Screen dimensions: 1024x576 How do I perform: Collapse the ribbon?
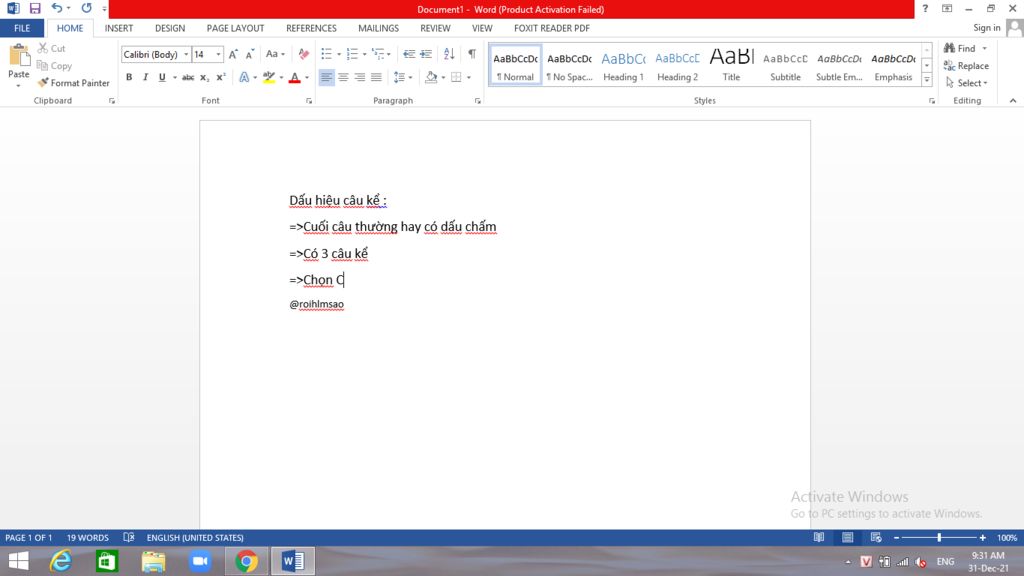1013,101
